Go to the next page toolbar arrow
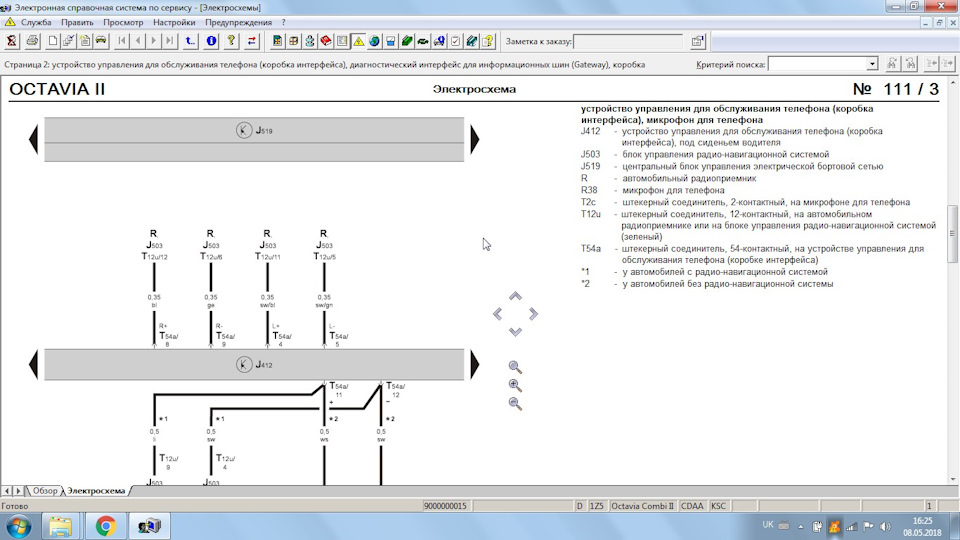This screenshot has height=540, width=960. [154, 42]
